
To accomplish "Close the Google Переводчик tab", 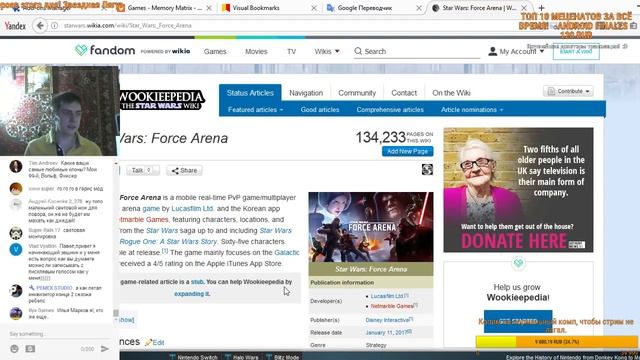I will click(x=419, y=8).
